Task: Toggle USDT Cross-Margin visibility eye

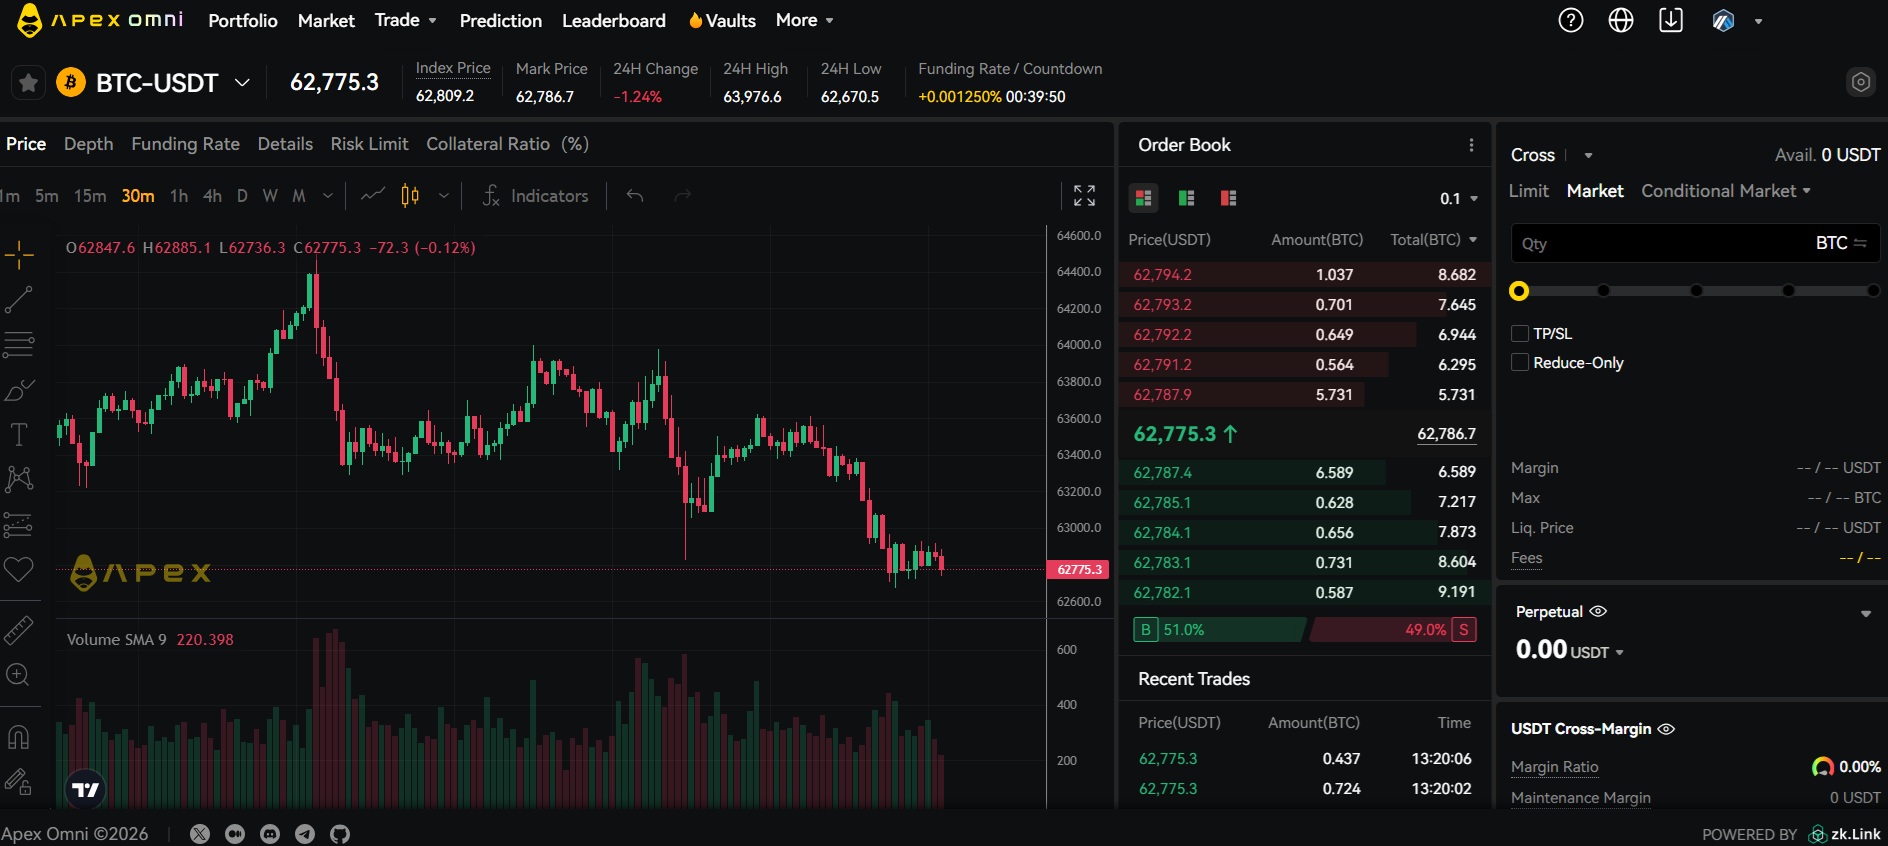Action: [x=1666, y=729]
